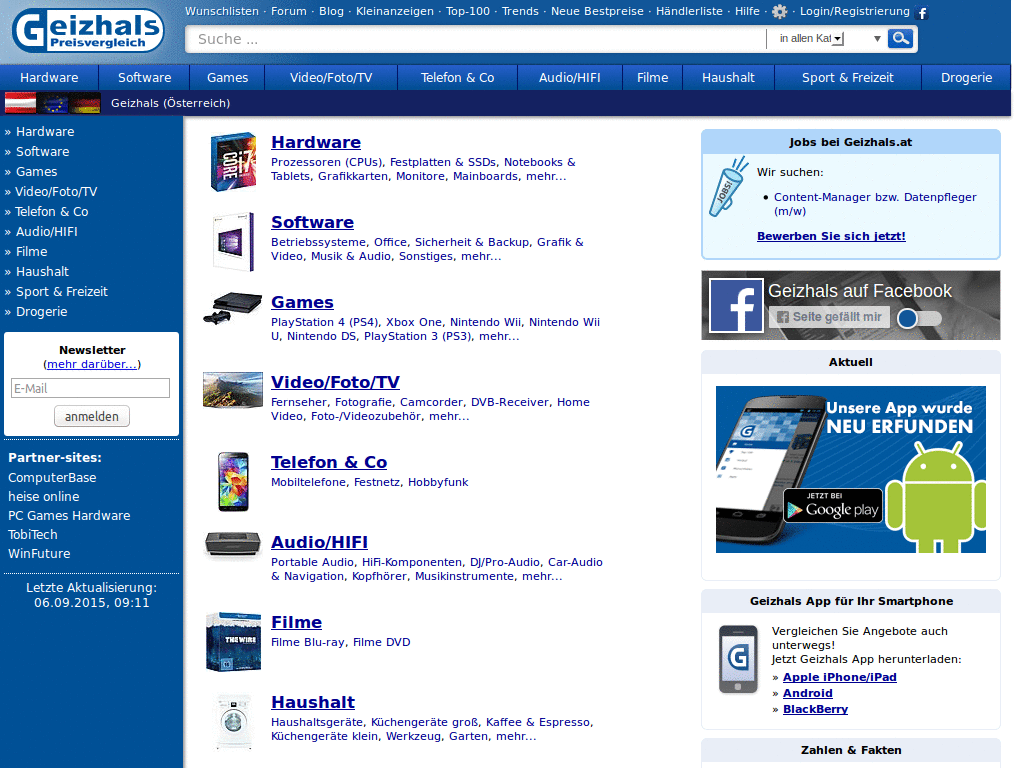The height and width of the screenshot is (768, 1024).
Task: Click the washing machine image for Haushalt
Action: [234, 722]
